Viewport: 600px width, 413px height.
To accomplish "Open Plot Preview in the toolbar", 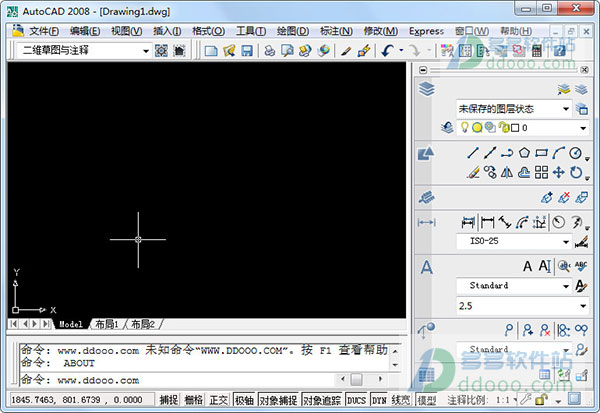I will 287,51.
